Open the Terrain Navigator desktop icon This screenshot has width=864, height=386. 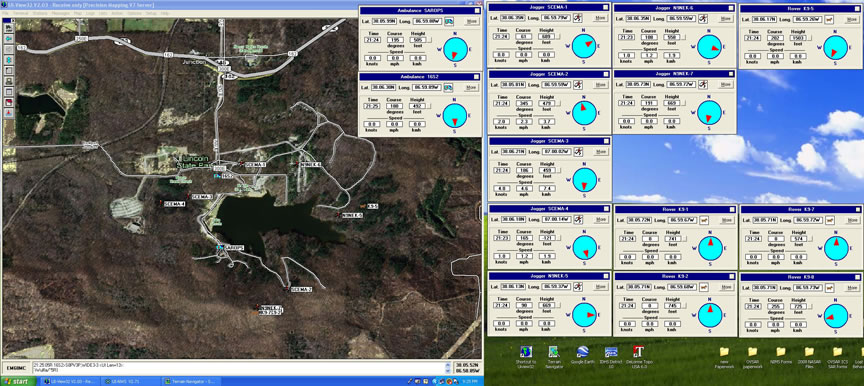tap(554, 358)
